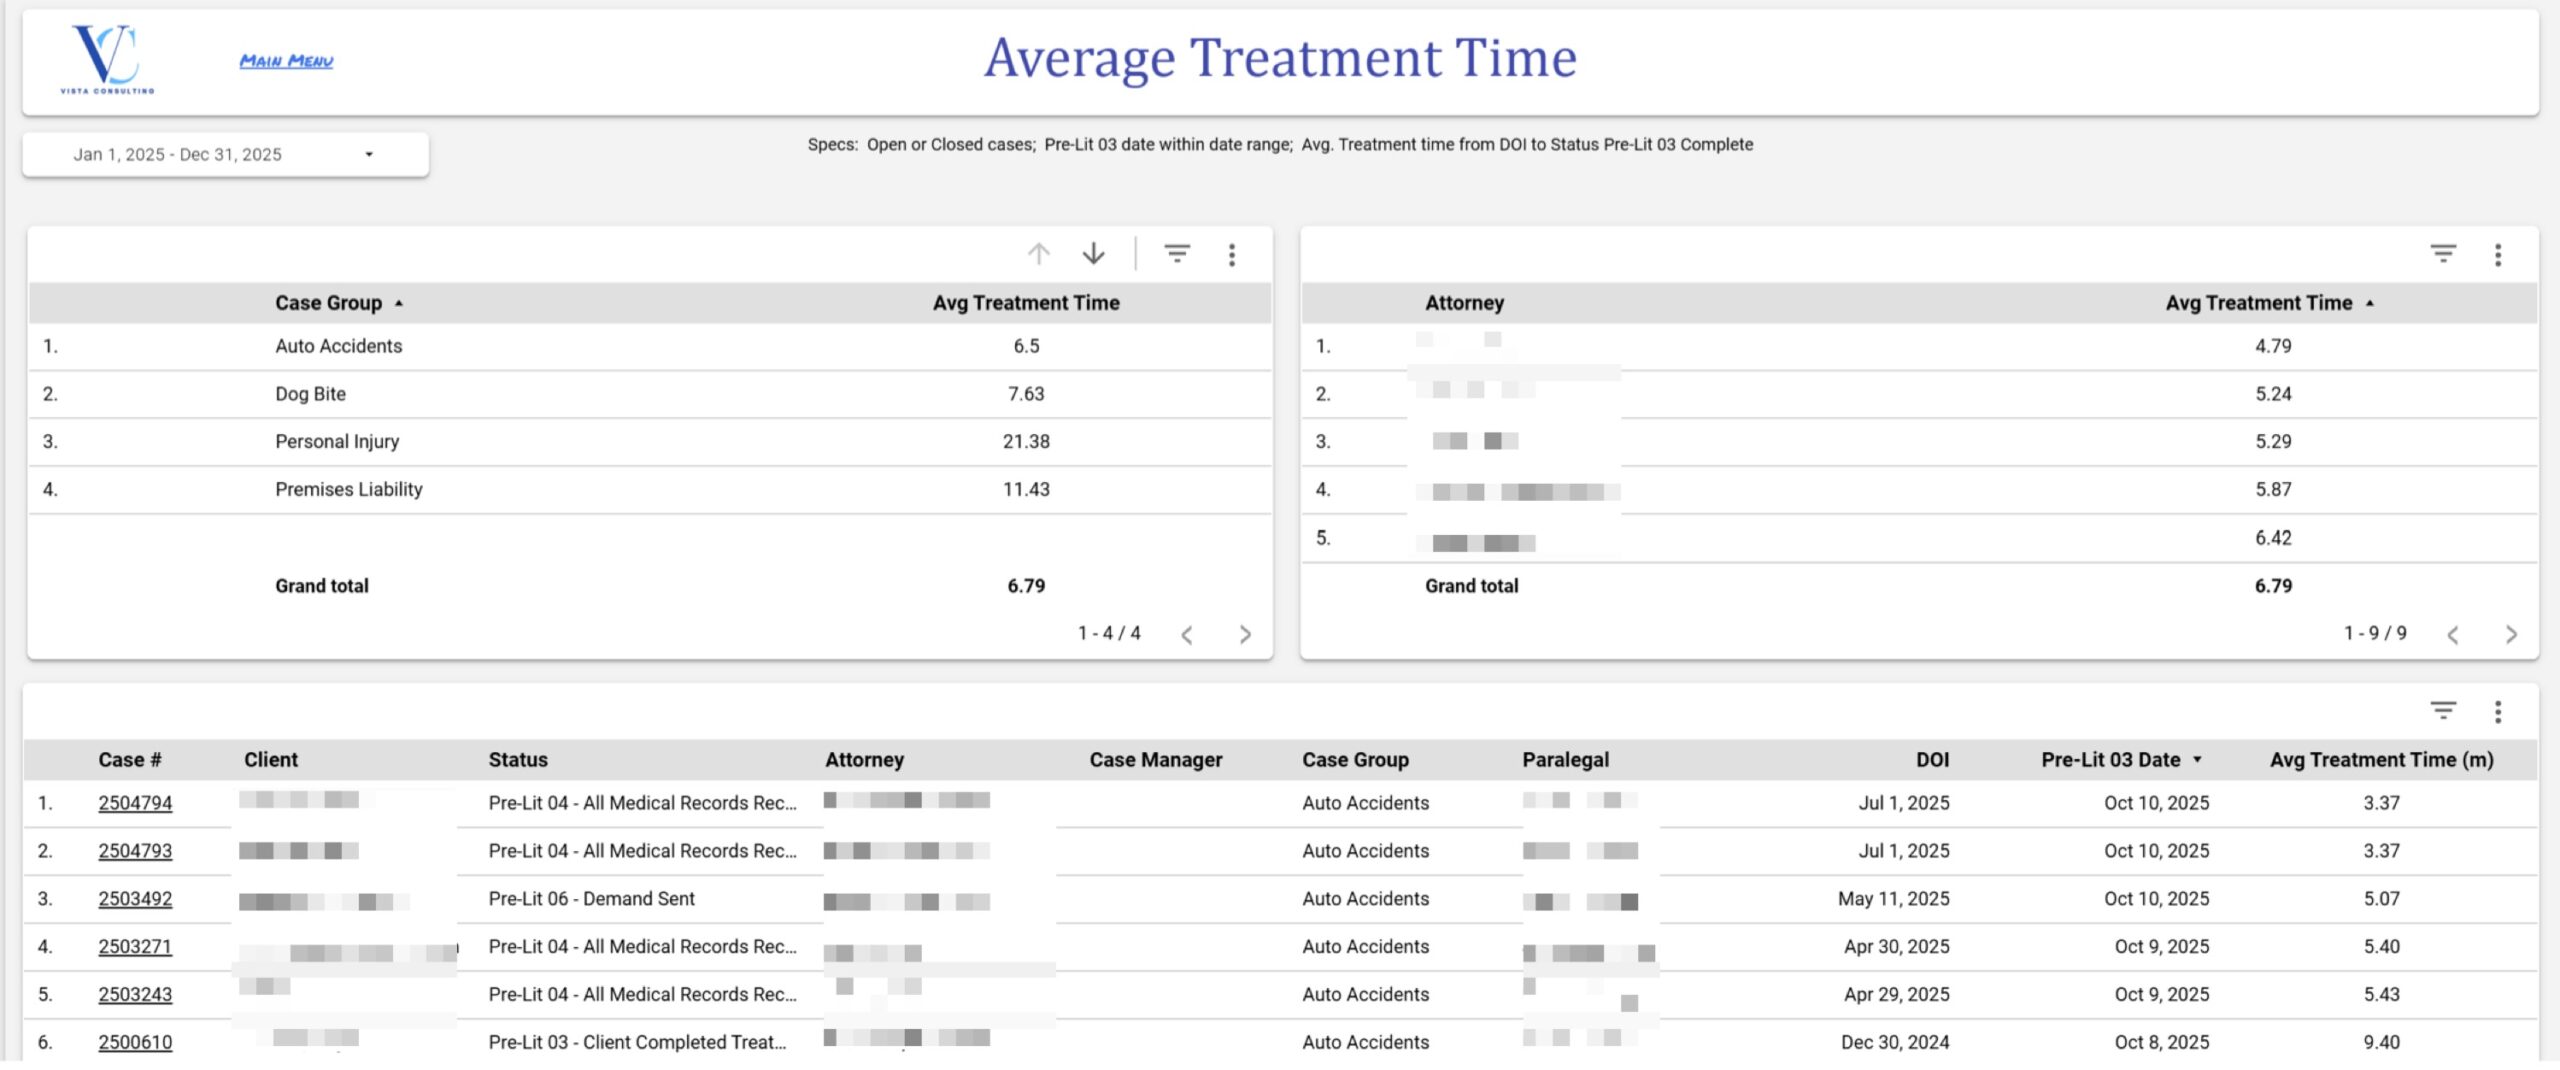The width and height of the screenshot is (2560, 1070).
Task: Open filter icon on Attorney table
Action: pos(2443,254)
